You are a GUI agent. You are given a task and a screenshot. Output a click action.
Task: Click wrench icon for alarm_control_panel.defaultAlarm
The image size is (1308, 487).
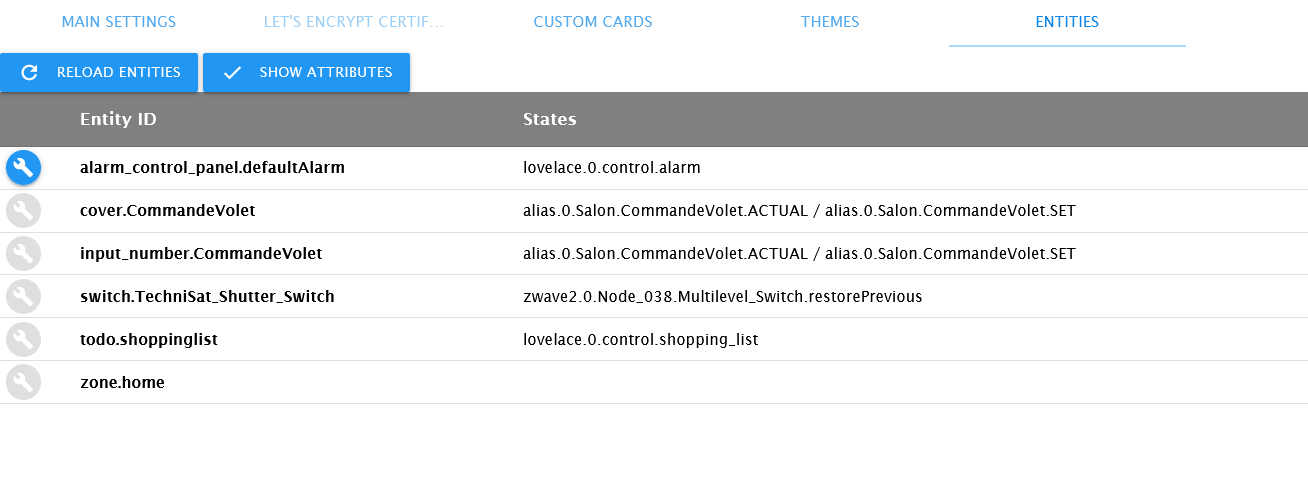coord(23,168)
